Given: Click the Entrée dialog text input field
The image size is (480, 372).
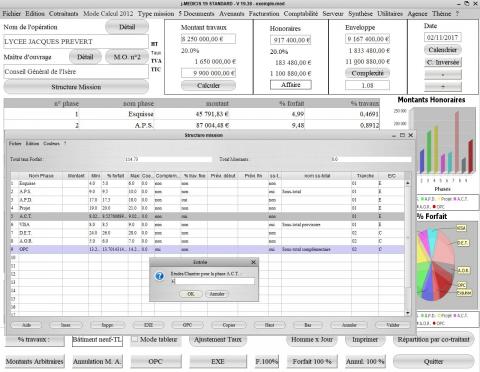Looking at the screenshot, I should 213,282.
